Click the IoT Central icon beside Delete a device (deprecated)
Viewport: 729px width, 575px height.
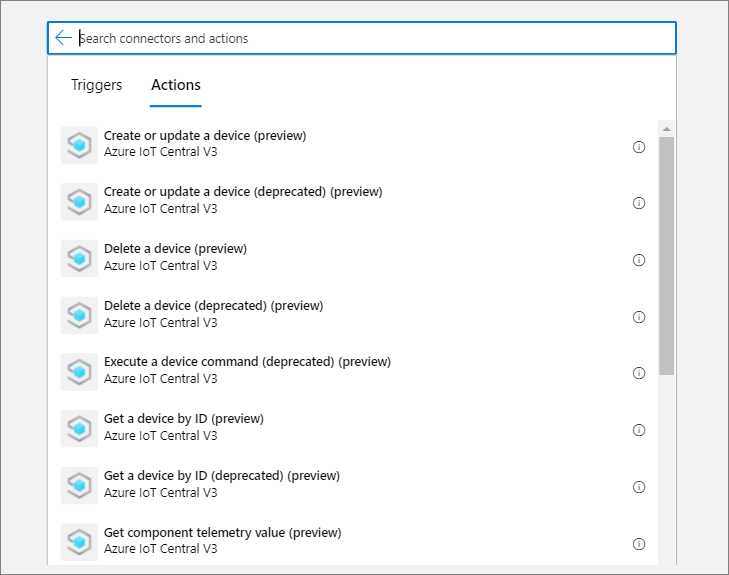click(x=79, y=315)
